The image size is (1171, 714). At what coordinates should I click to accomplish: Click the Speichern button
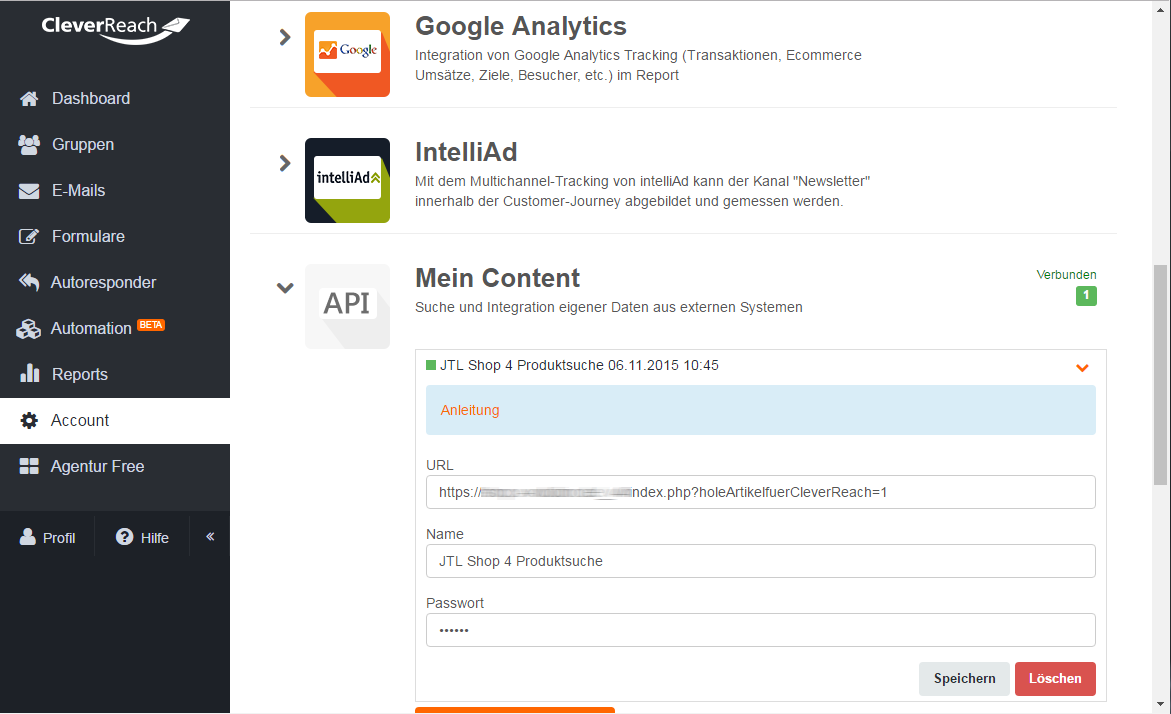(964, 679)
